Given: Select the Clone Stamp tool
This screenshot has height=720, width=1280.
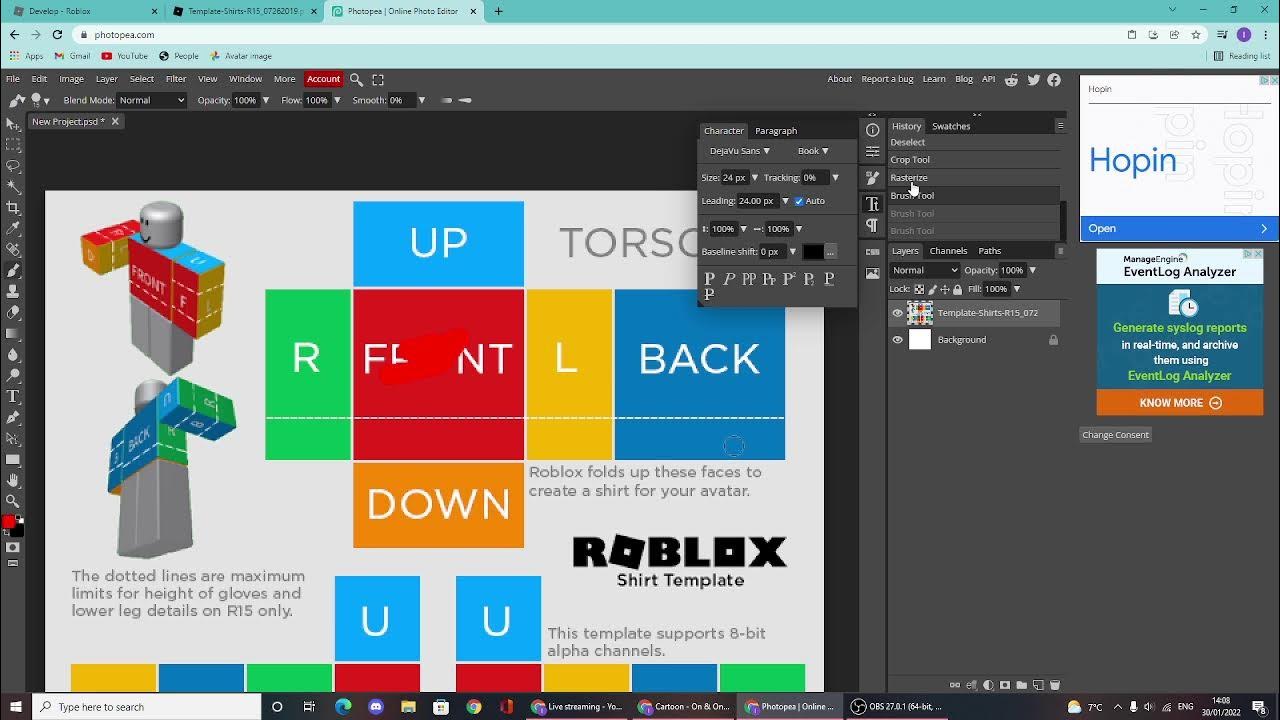Looking at the screenshot, I should pyautogui.click(x=13, y=292).
